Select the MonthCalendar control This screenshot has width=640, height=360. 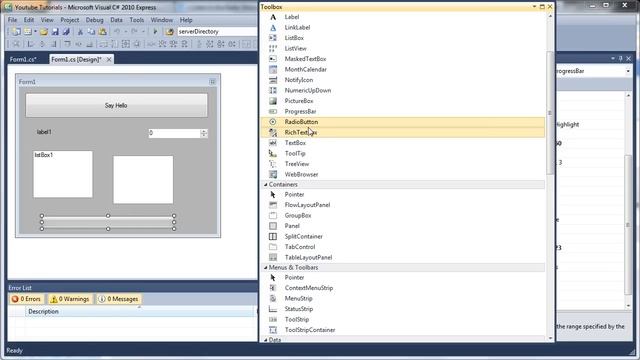[x=306, y=69]
